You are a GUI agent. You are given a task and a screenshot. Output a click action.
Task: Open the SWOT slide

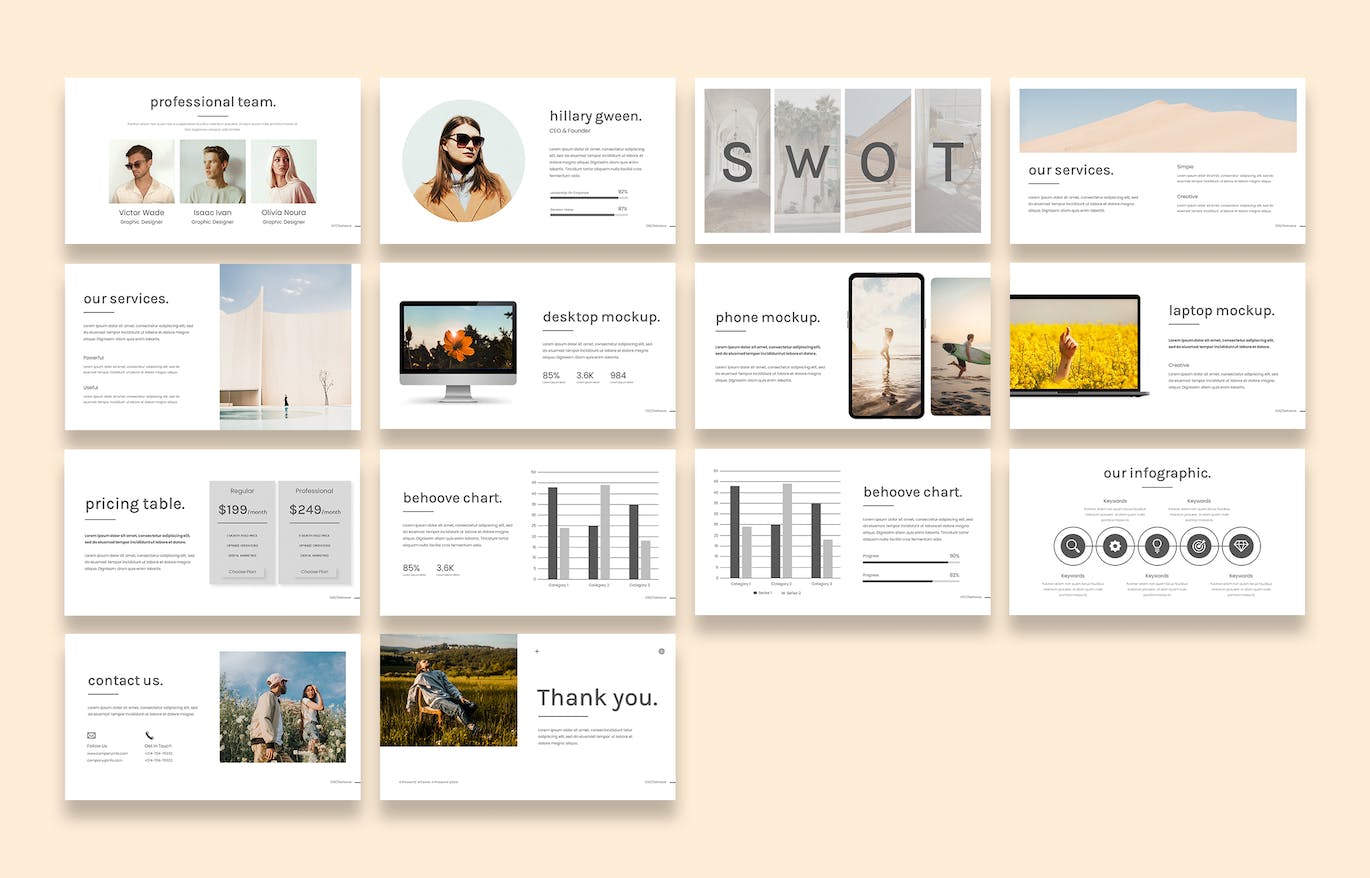point(842,160)
